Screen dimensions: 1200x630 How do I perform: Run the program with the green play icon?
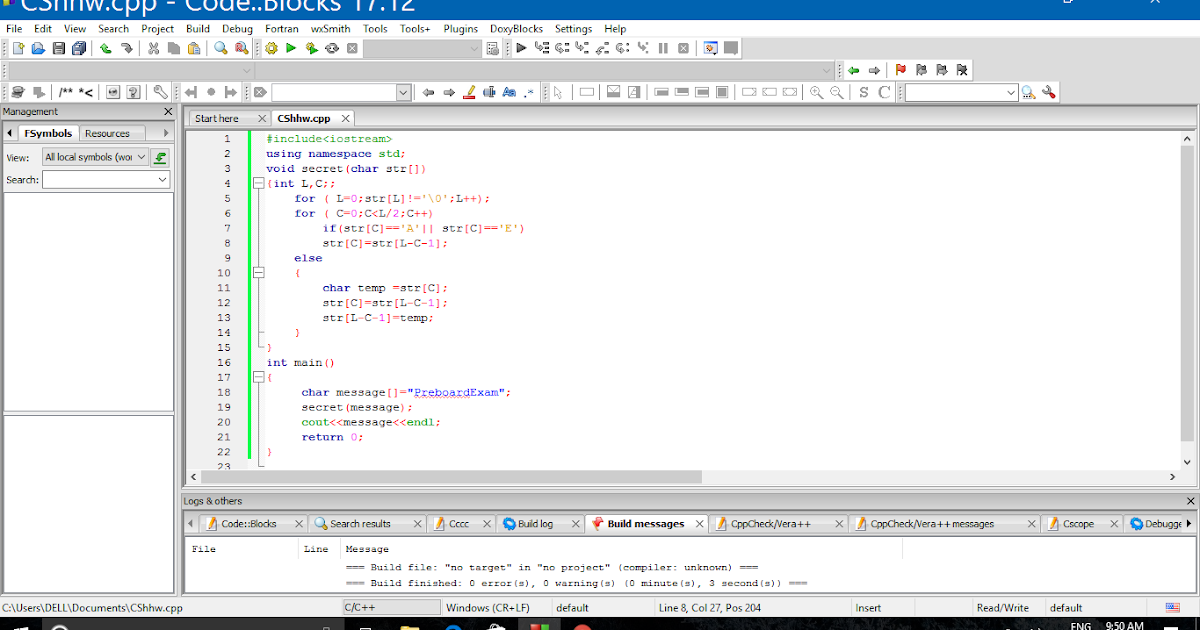290,47
